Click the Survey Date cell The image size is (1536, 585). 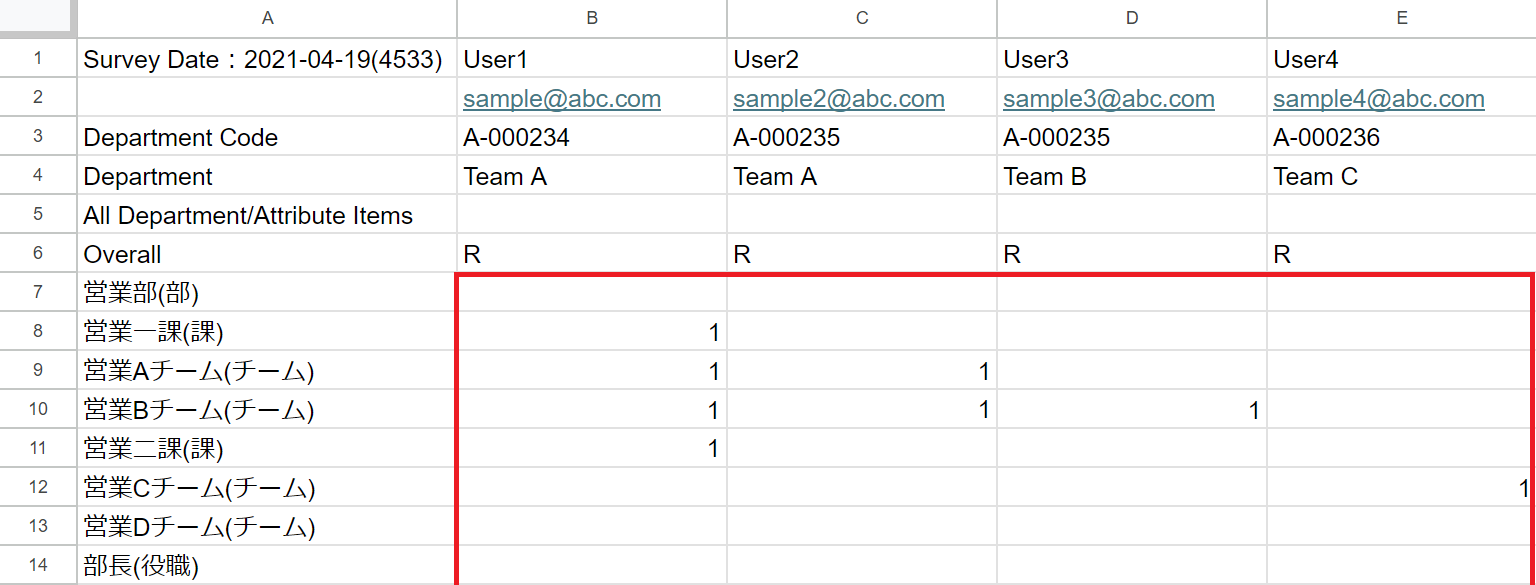click(263, 60)
